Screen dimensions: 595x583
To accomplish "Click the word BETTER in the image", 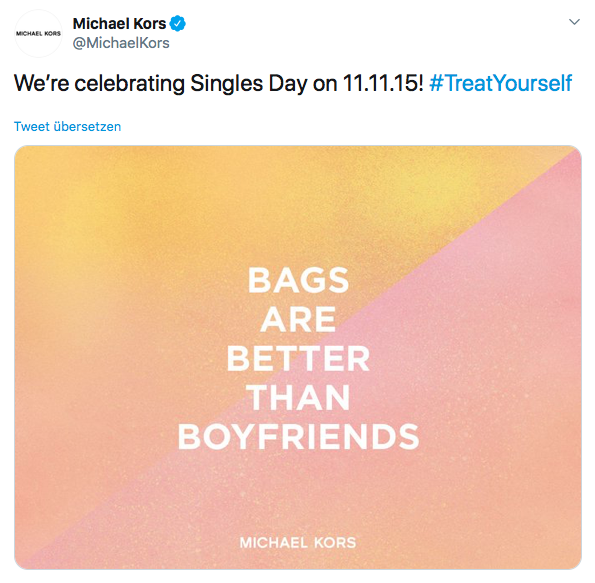I will [298, 358].
